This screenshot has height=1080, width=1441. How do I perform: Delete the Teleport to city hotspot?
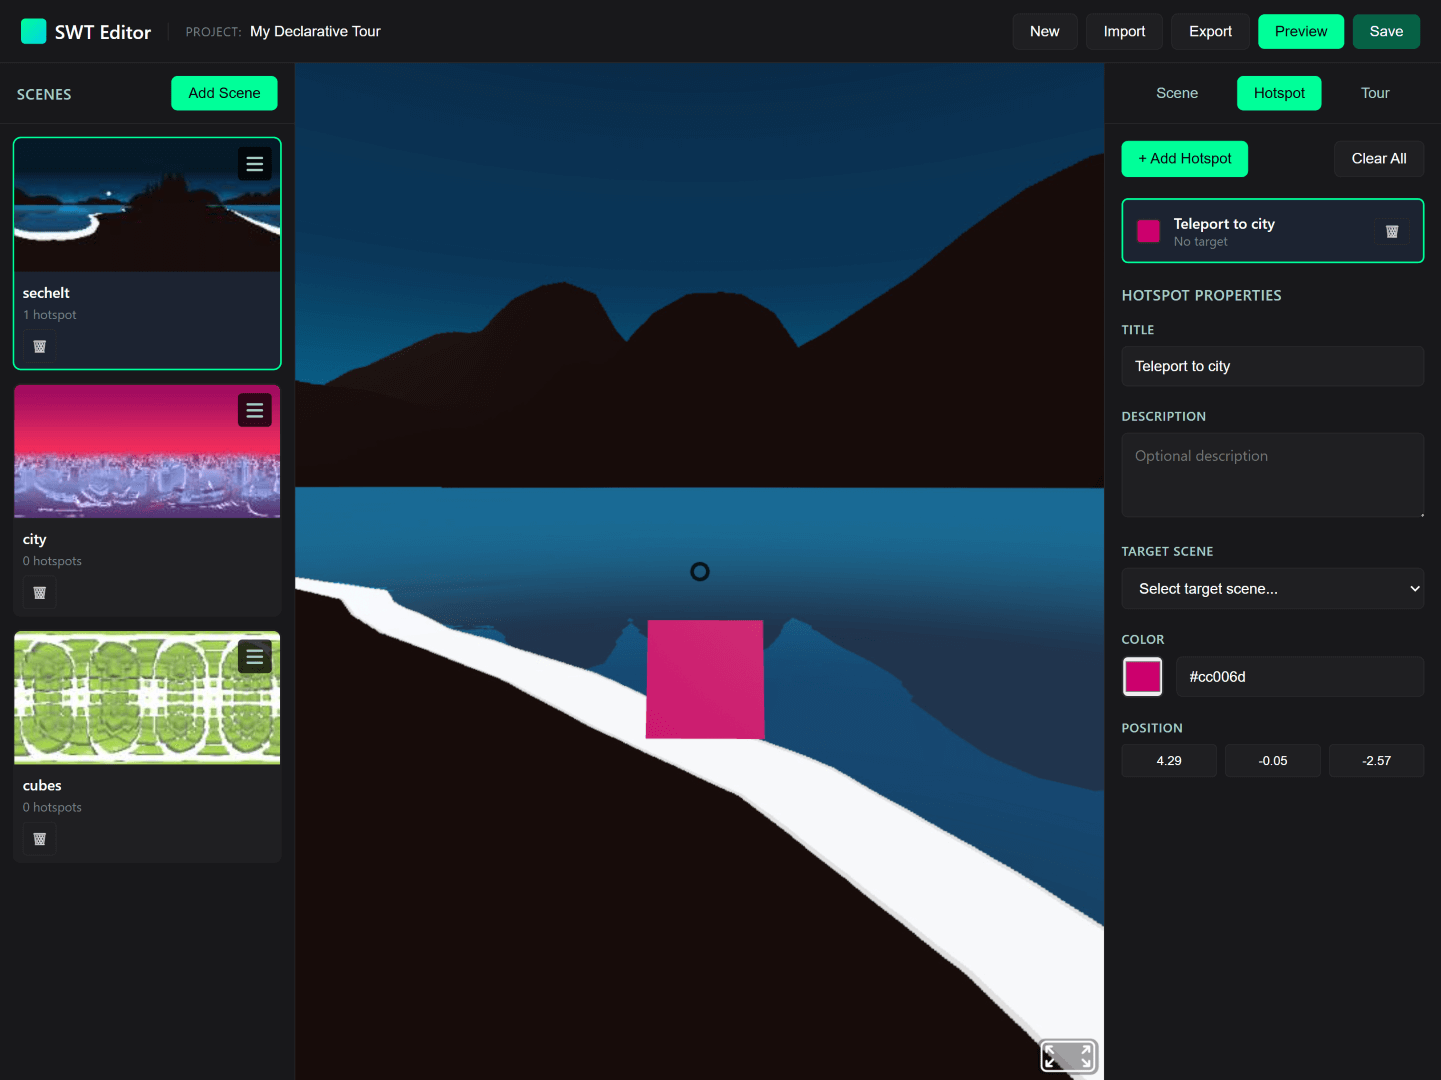[1392, 232]
